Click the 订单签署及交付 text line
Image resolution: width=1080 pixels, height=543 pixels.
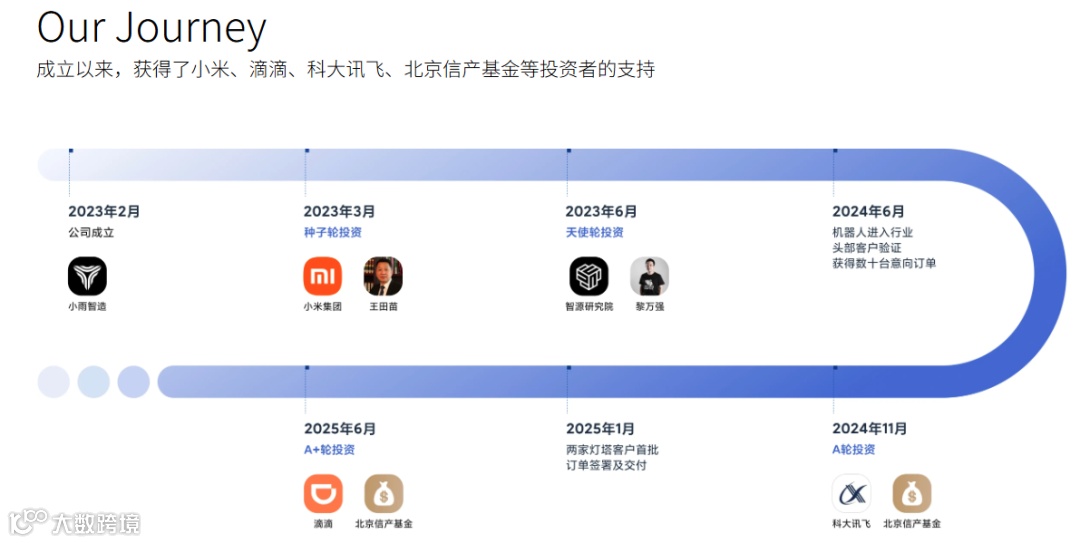pyautogui.click(x=606, y=465)
